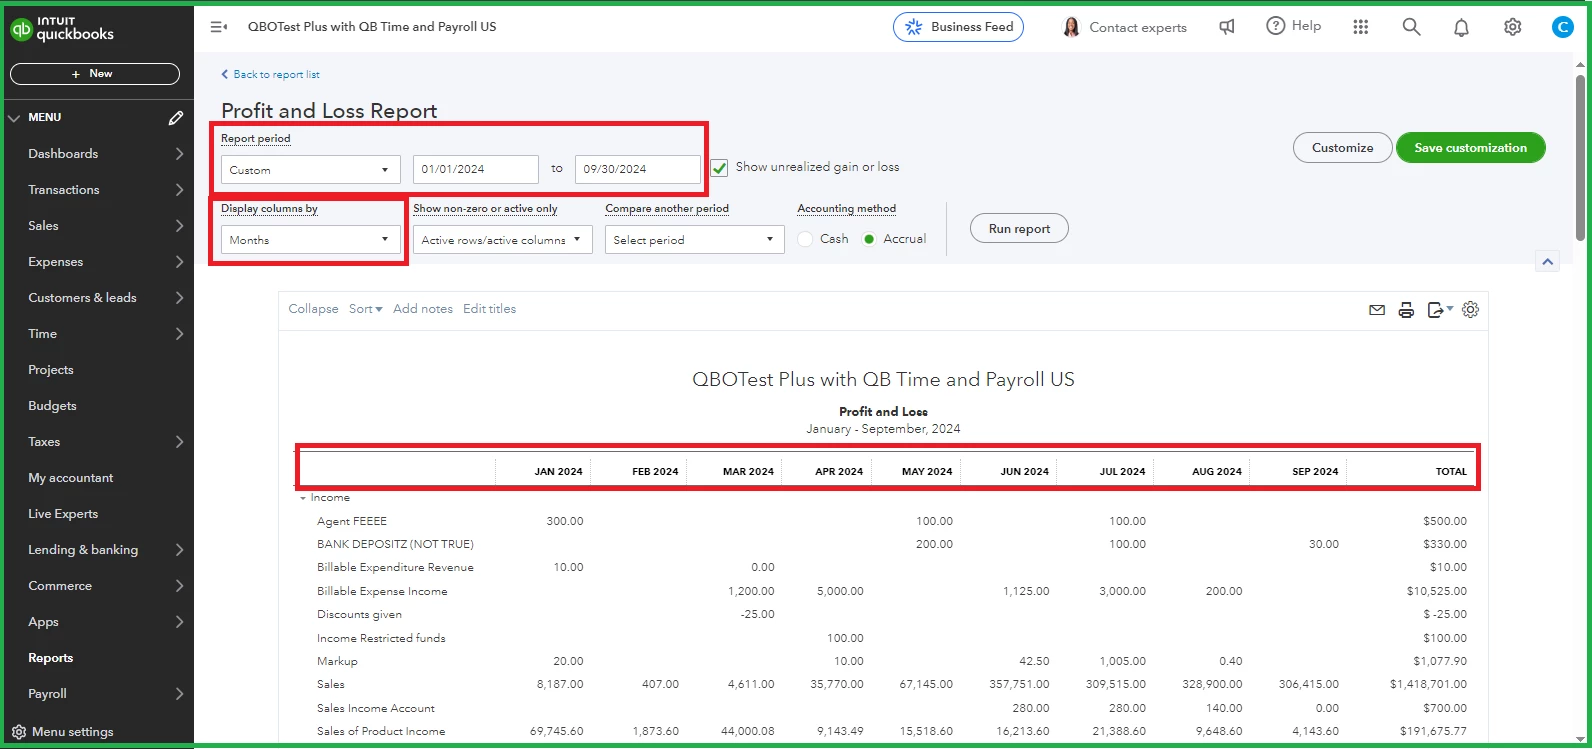Collapse the report filter panel arrow
The height and width of the screenshot is (749, 1592).
[x=1547, y=262]
